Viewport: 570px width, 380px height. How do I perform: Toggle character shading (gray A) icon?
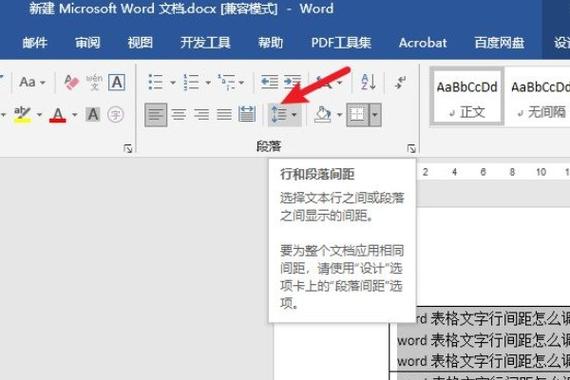point(93,115)
